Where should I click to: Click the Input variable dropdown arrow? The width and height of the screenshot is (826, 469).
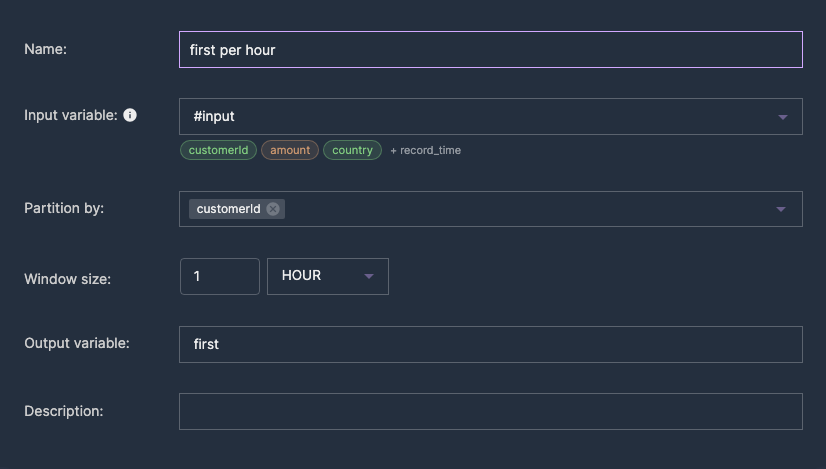pyautogui.click(x=783, y=117)
